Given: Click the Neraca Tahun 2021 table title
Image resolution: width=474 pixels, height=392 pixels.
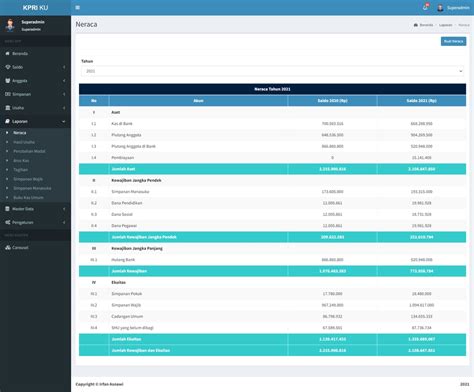Looking at the screenshot, I should pyautogui.click(x=272, y=89).
